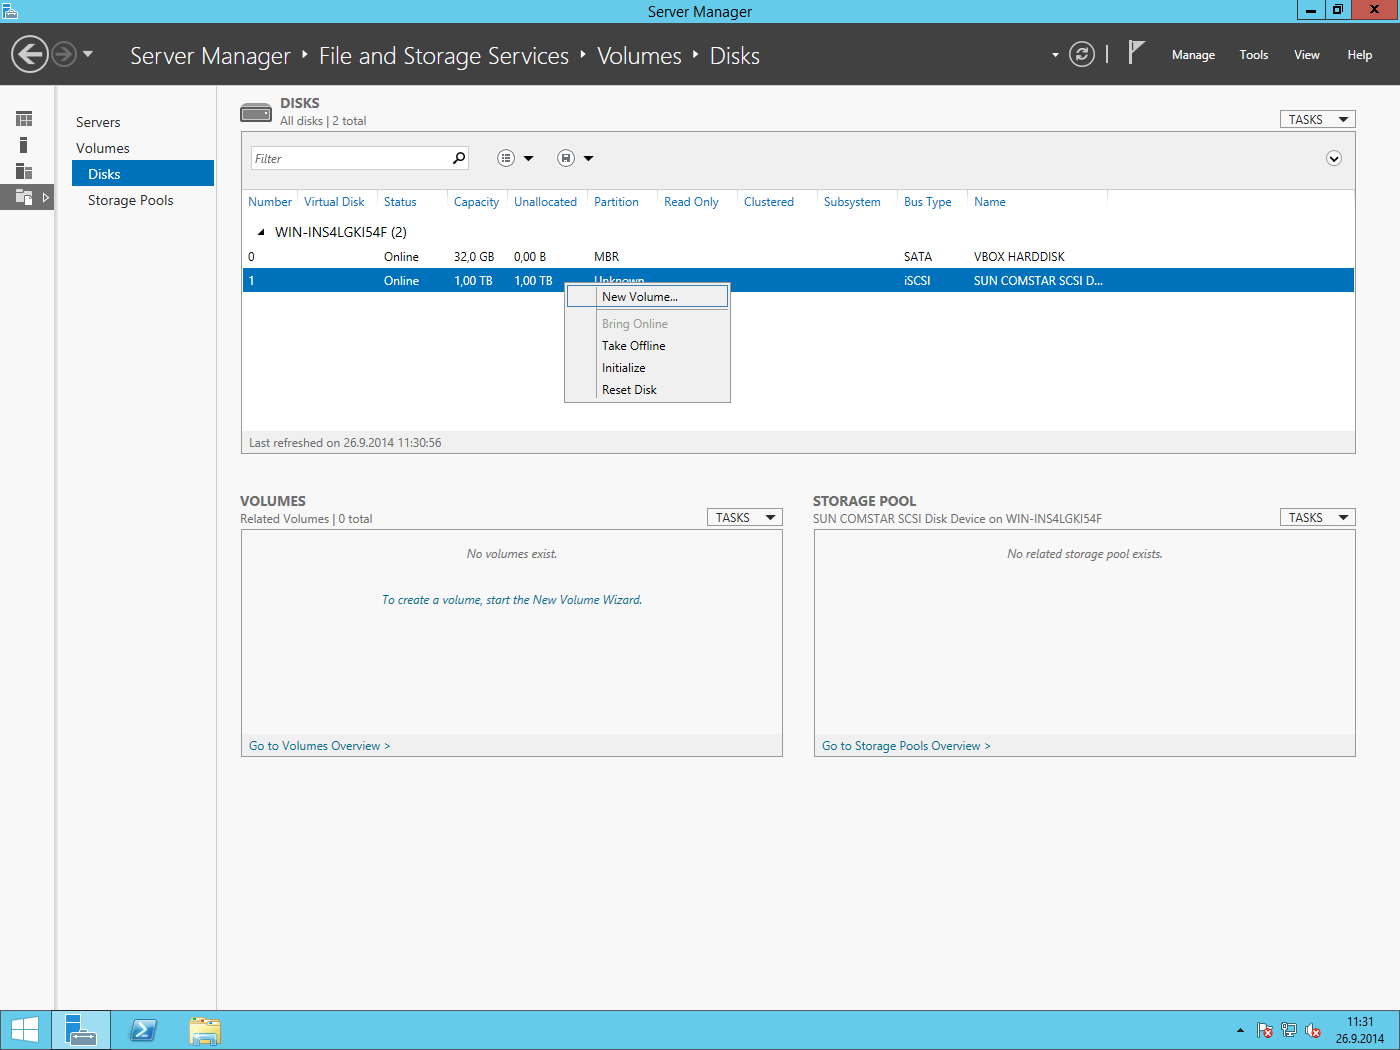The height and width of the screenshot is (1050, 1400).
Task: Open navigation history dropdown arrow
Action: [88, 54]
